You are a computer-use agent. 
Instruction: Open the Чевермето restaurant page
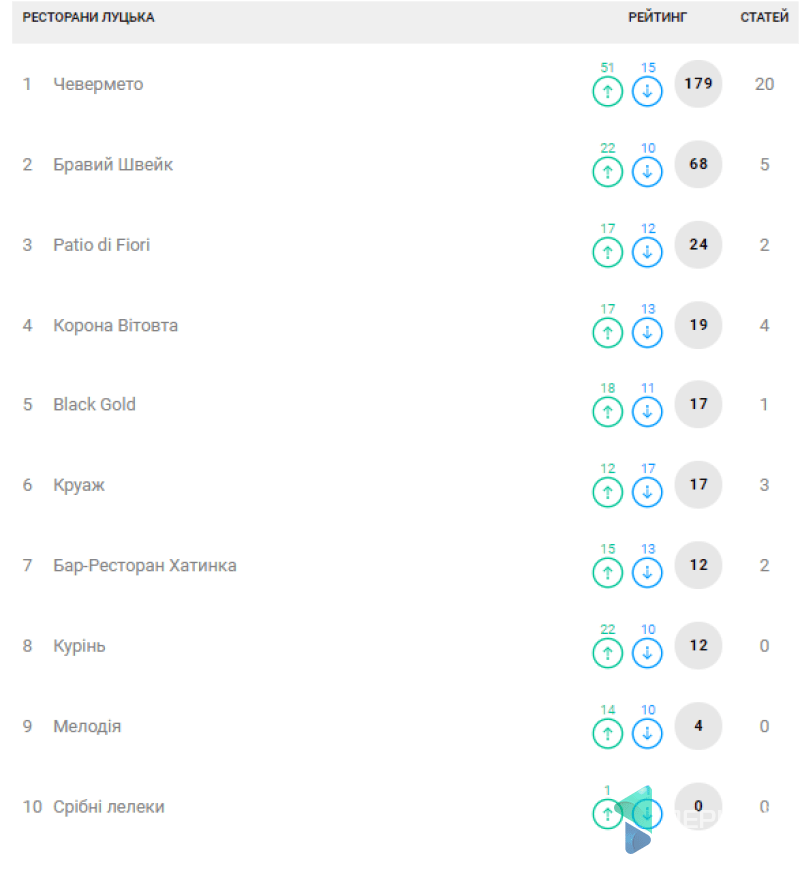pos(98,84)
